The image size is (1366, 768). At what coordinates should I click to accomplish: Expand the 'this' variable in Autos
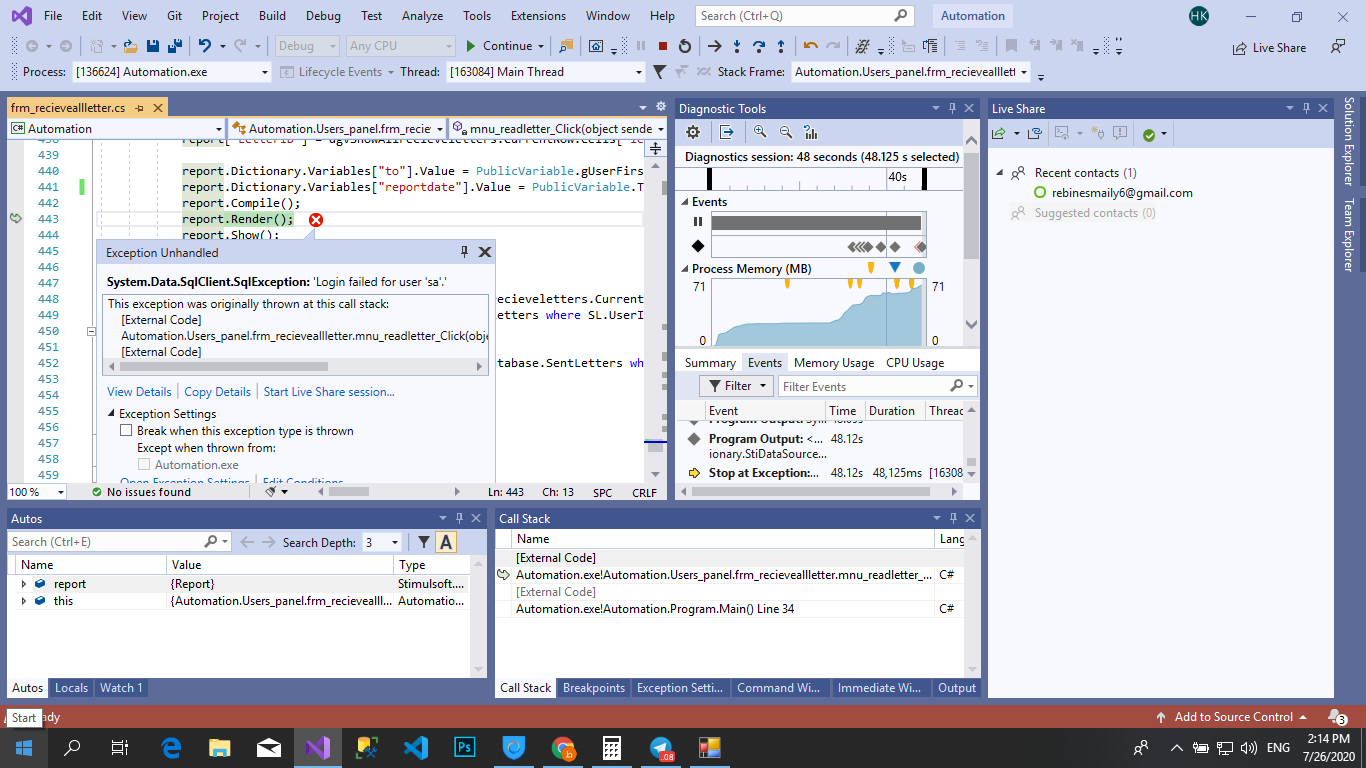(x=24, y=601)
